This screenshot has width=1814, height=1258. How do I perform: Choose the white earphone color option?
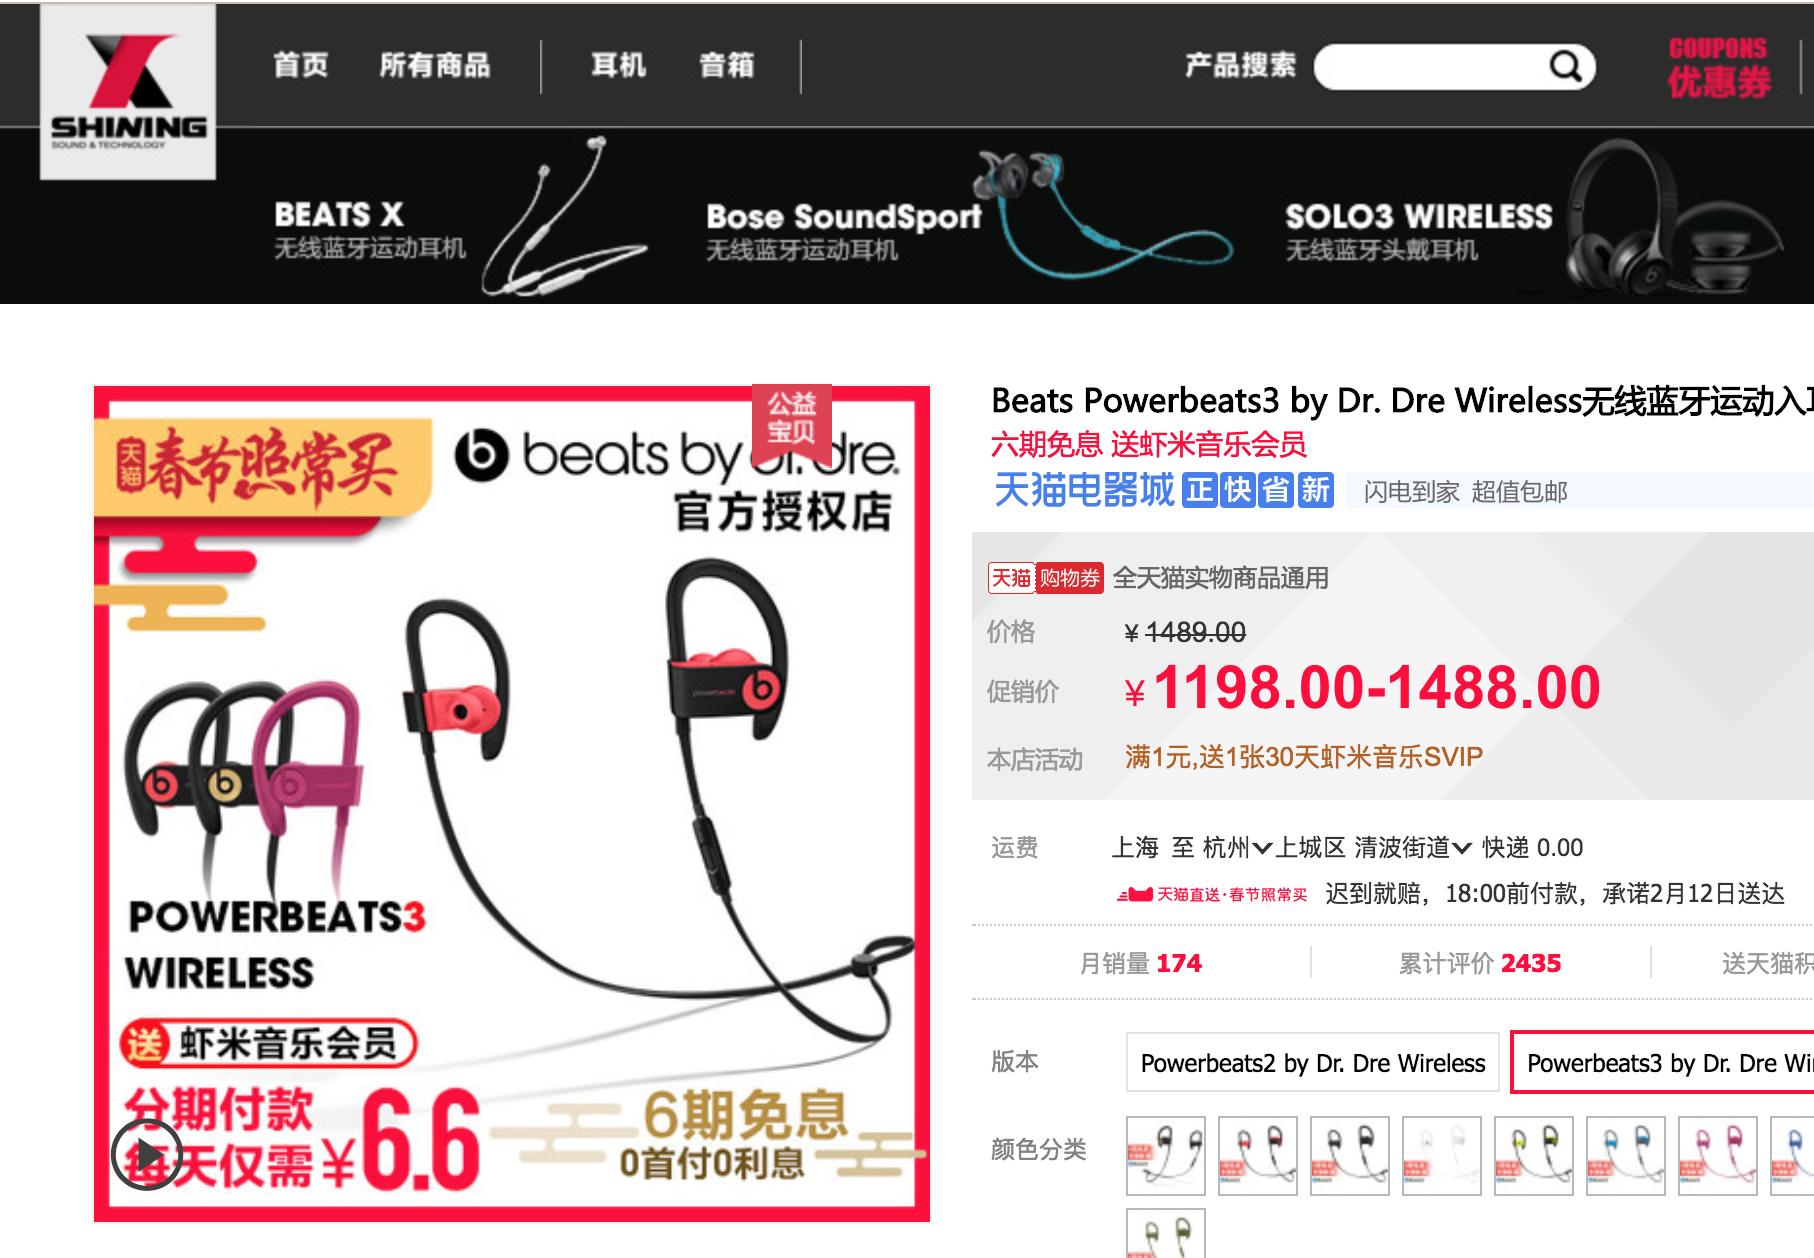pos(1441,1156)
